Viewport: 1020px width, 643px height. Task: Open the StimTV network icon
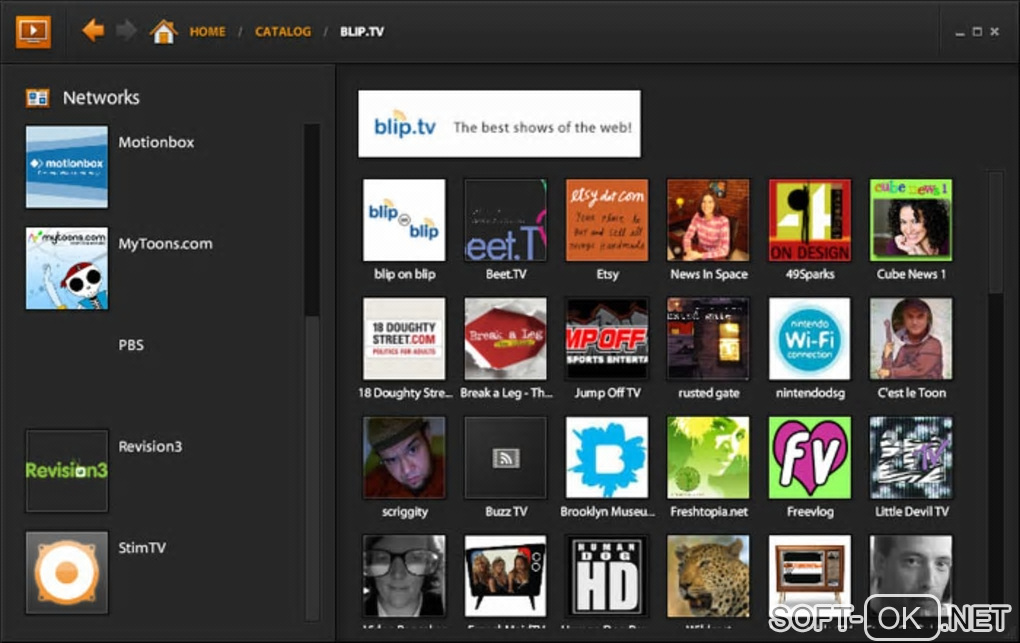pyautogui.click(x=67, y=573)
